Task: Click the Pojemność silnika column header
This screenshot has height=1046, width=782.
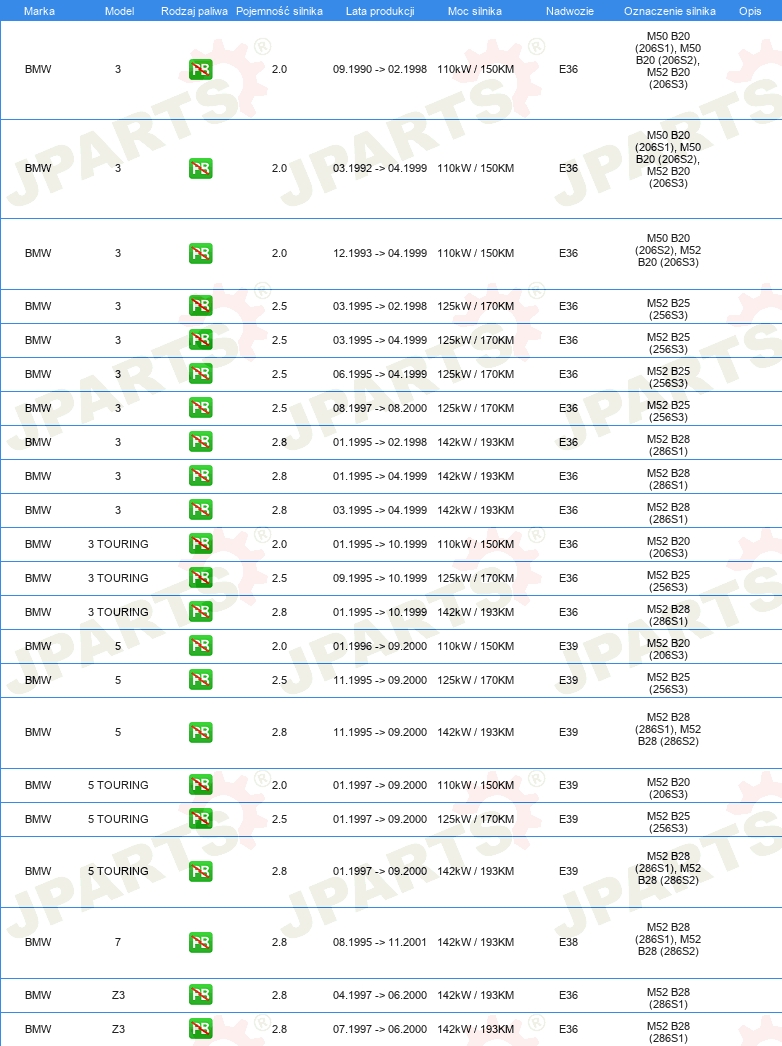Action: 280,11
